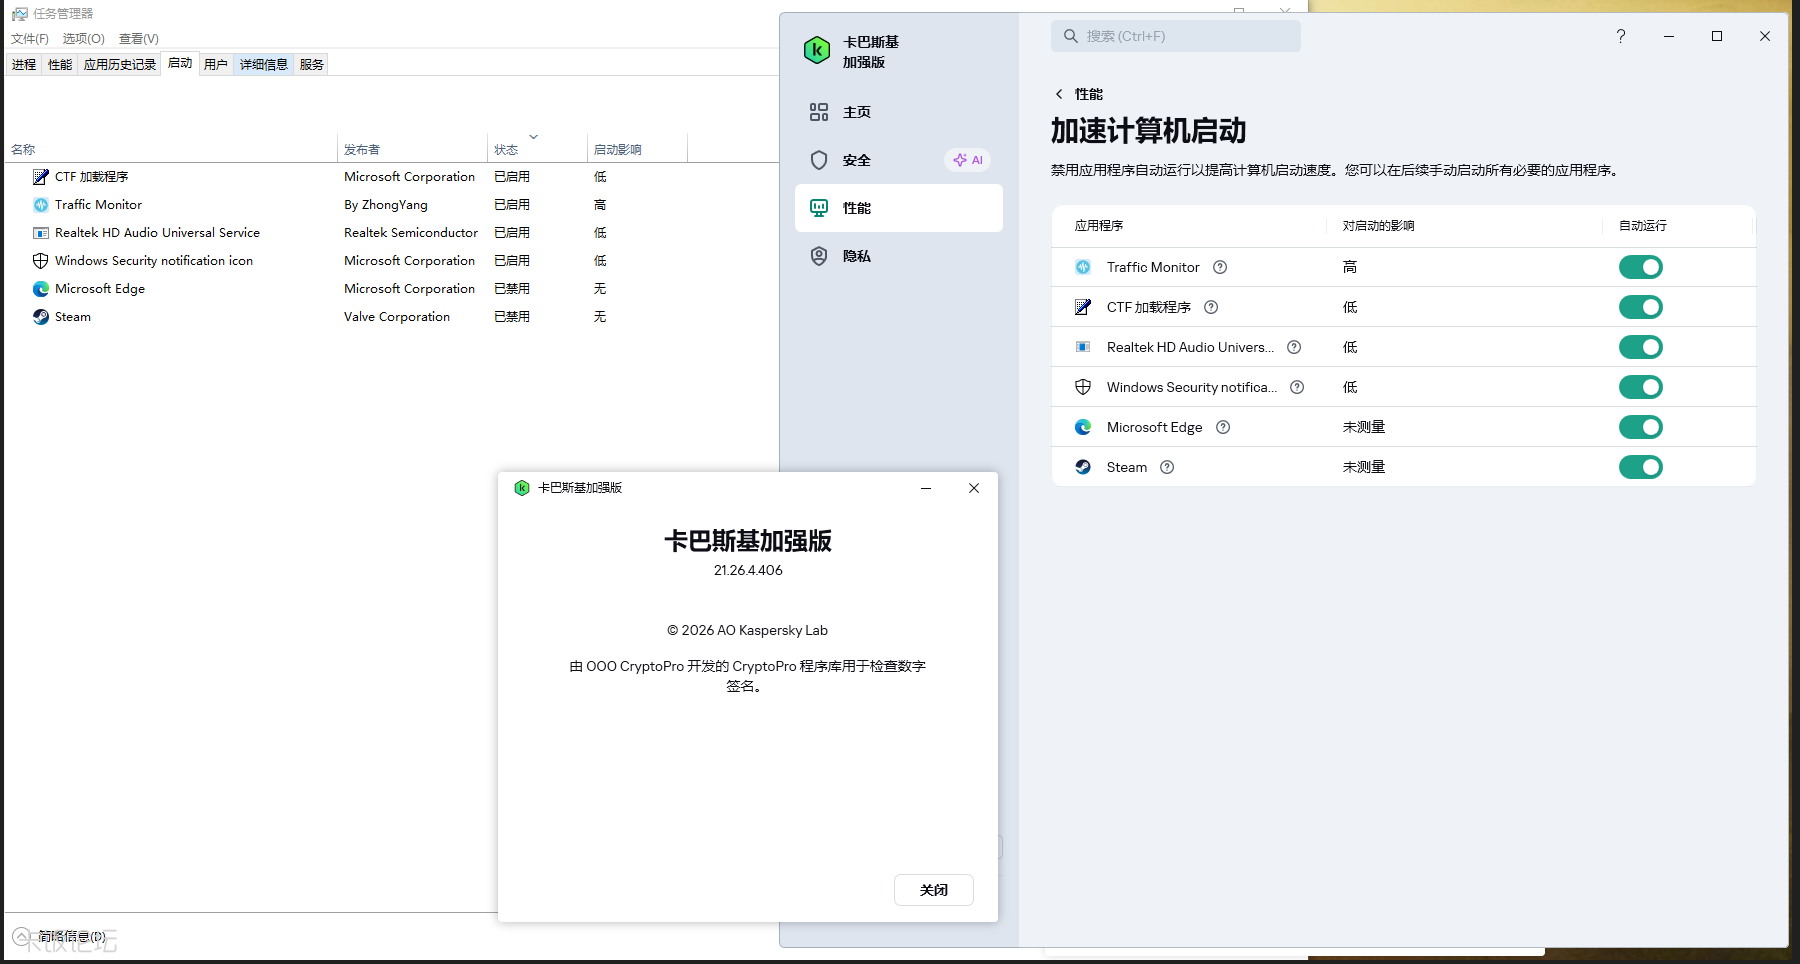Select the Realtek HD Audio Universal Service row
This screenshot has height=964, width=1800.
[x=391, y=233]
